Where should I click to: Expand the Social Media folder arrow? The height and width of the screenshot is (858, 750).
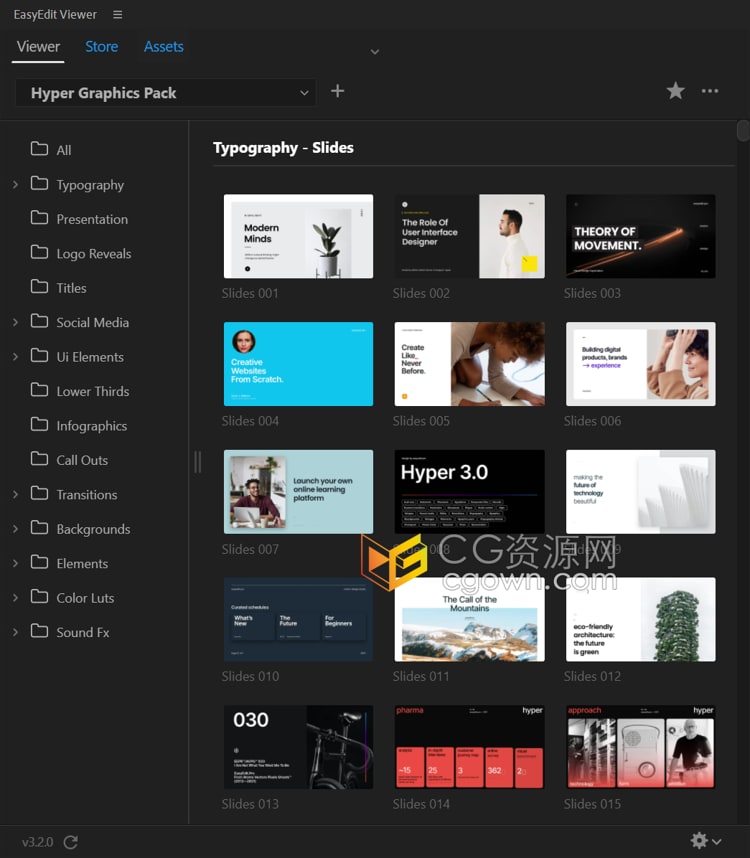(15, 322)
